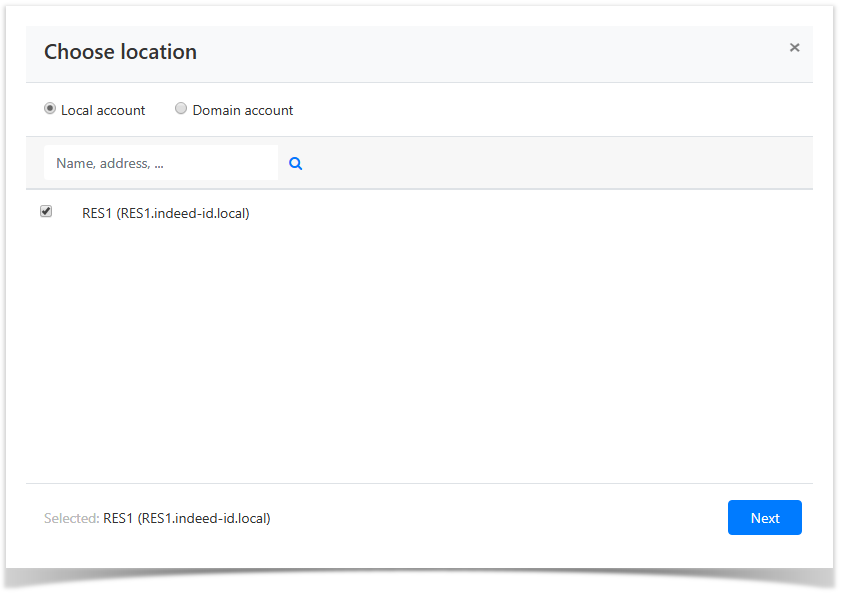This screenshot has width=847, height=597.
Task: Uncheck the RES1 checkbox
Action: click(46, 212)
